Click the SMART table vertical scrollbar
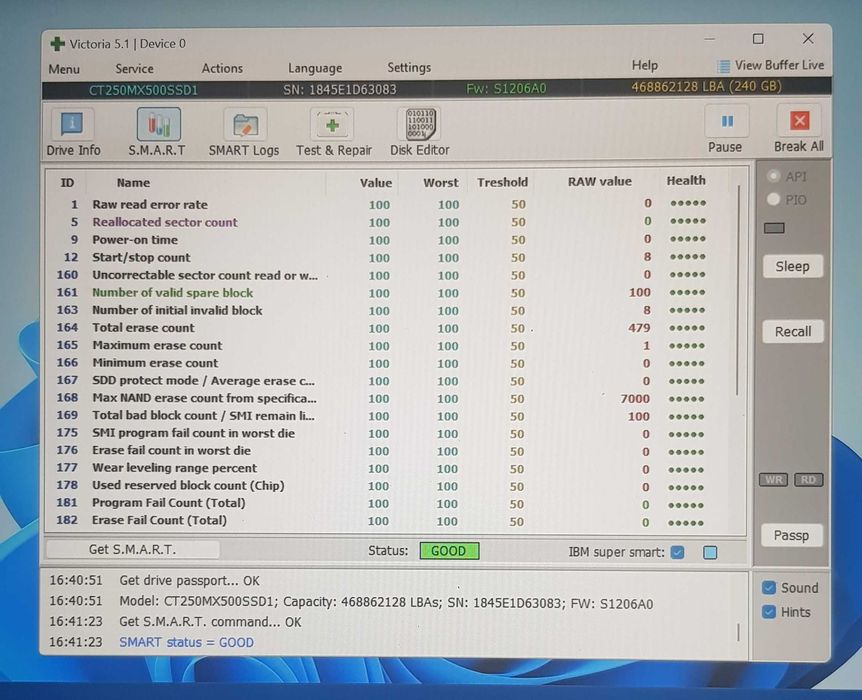The image size is (862, 700). click(x=737, y=290)
